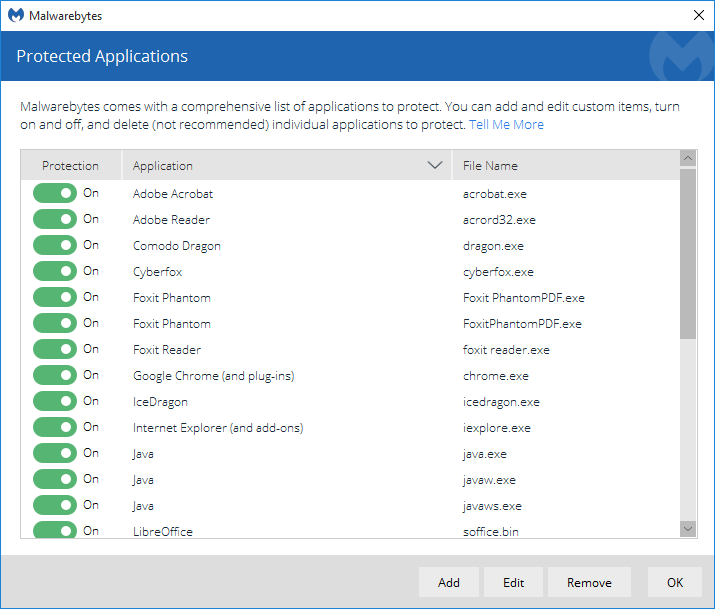The image size is (715, 609).
Task: Click the FoxitPhantomPDF.exe file name
Action: tap(523, 324)
